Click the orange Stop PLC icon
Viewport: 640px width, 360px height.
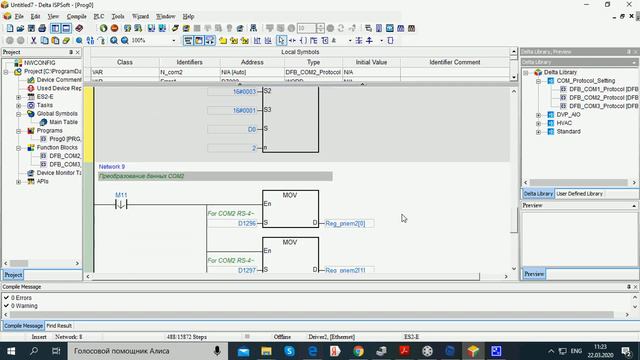pyautogui.click(x=115, y=28)
